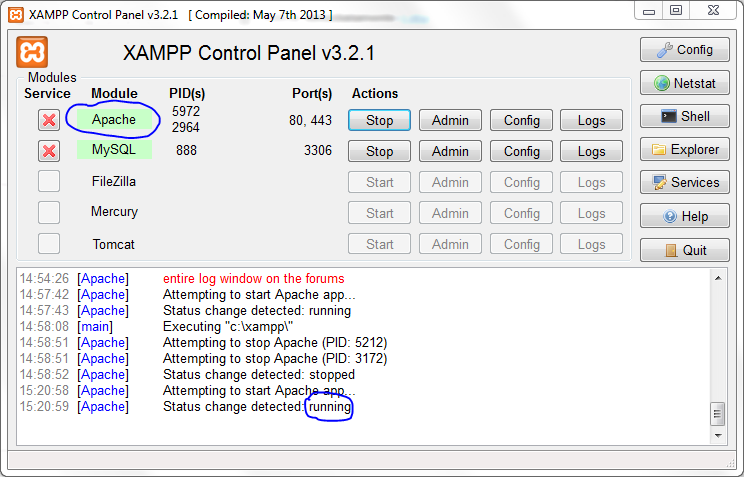Launch Shell with terminal icon
The image size is (744, 477).
(684, 116)
